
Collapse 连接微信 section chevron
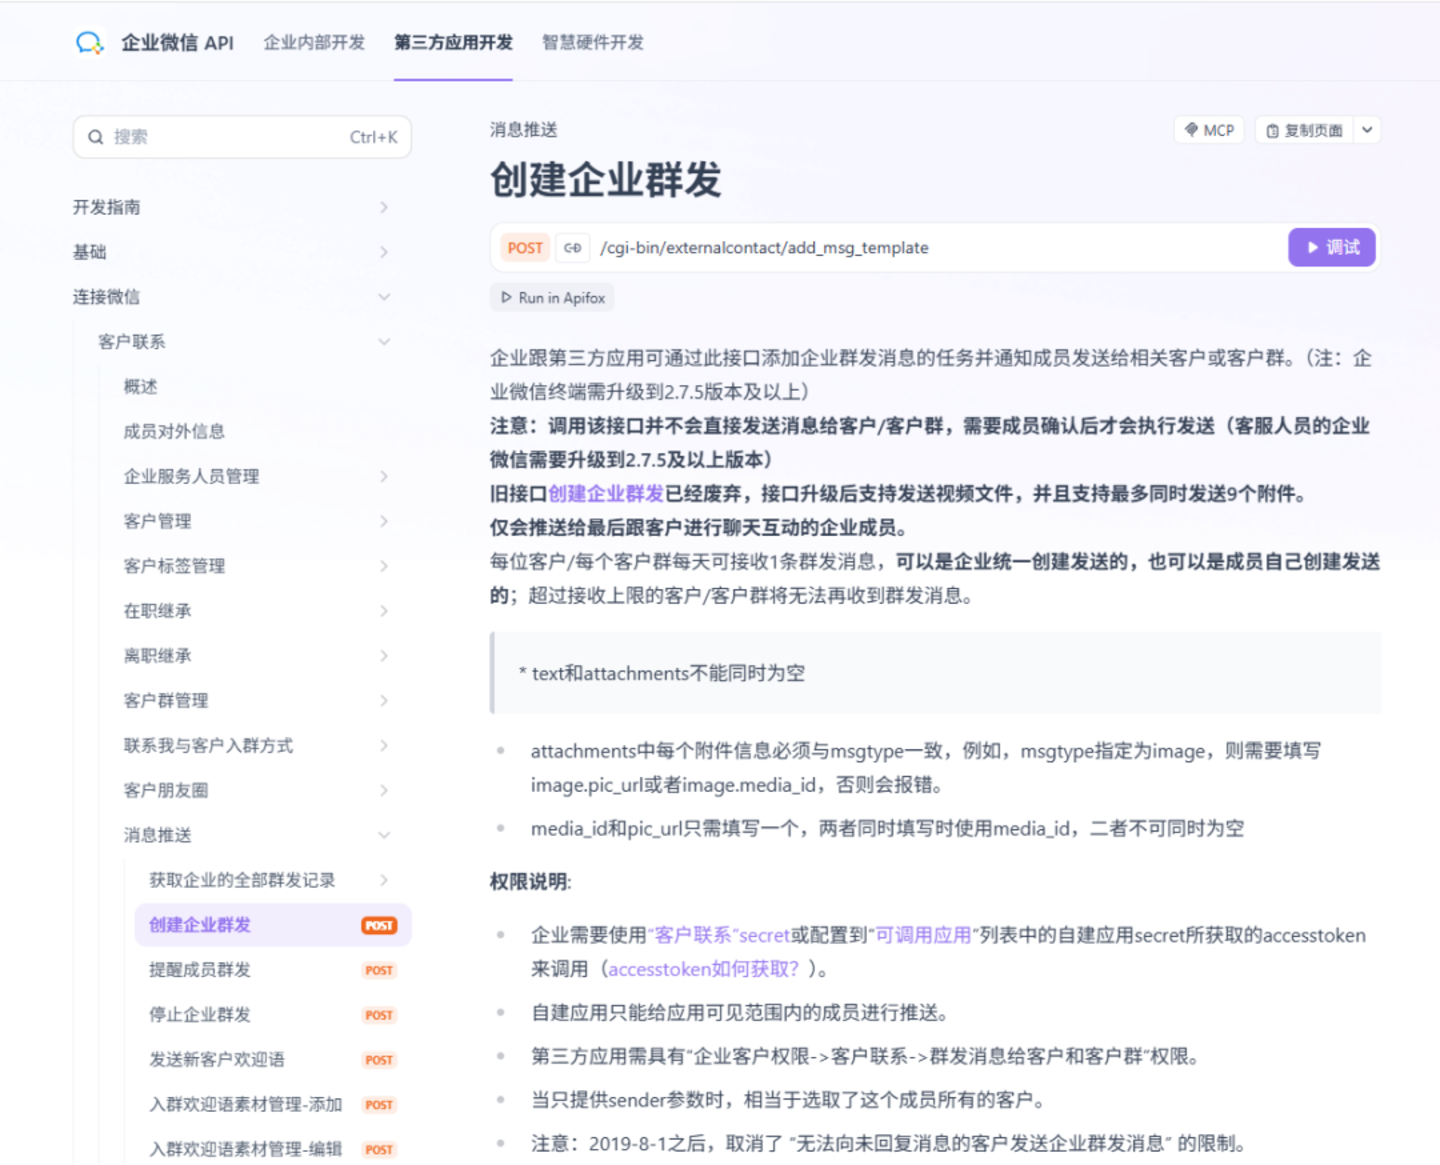click(384, 297)
